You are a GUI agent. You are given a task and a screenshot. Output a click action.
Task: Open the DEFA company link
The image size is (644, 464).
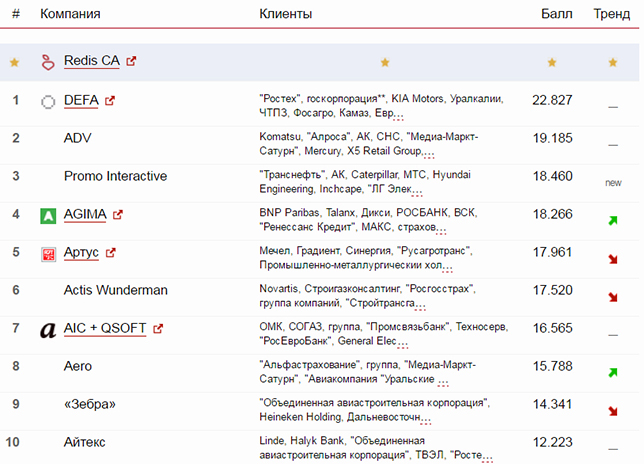[x=81, y=100]
